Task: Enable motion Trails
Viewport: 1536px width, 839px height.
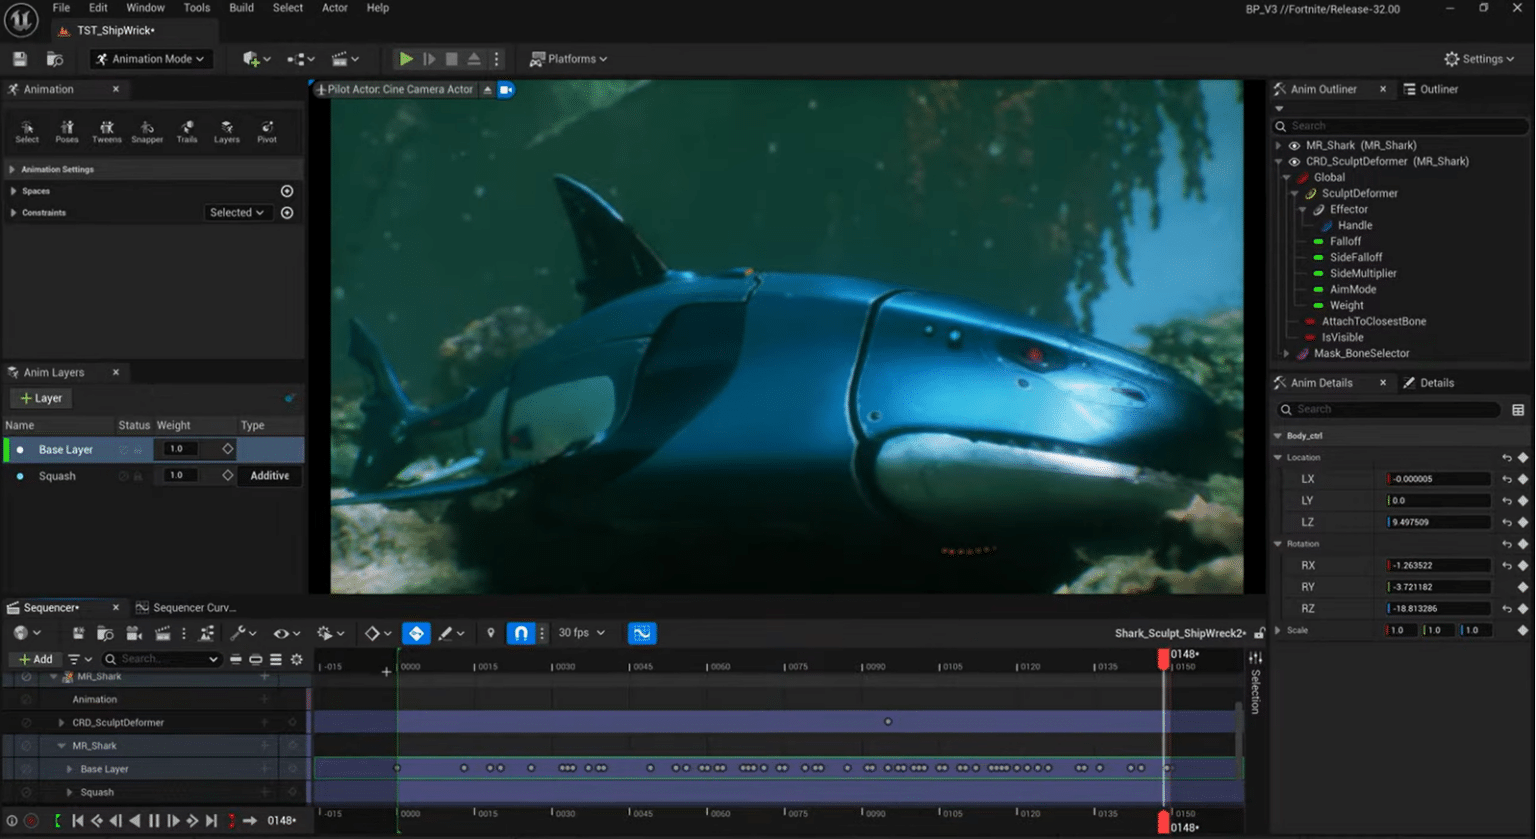Action: coord(187,128)
